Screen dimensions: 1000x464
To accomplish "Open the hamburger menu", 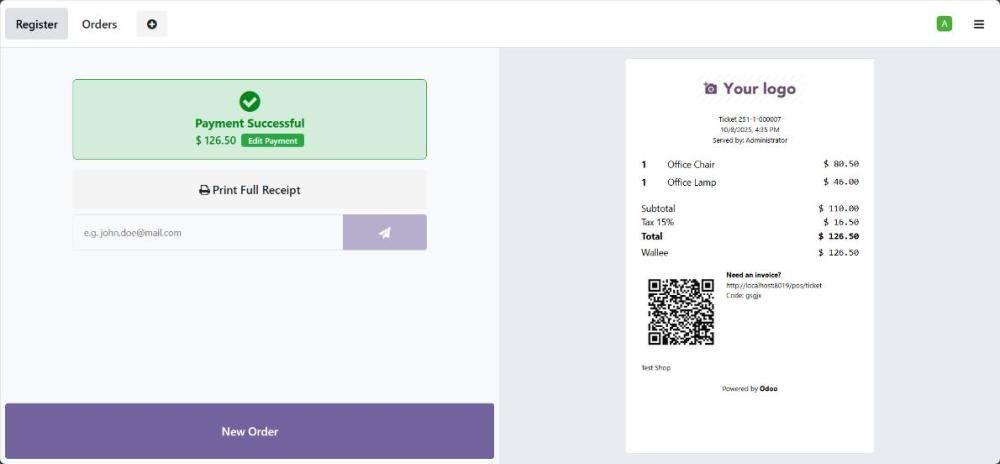I will point(978,24).
